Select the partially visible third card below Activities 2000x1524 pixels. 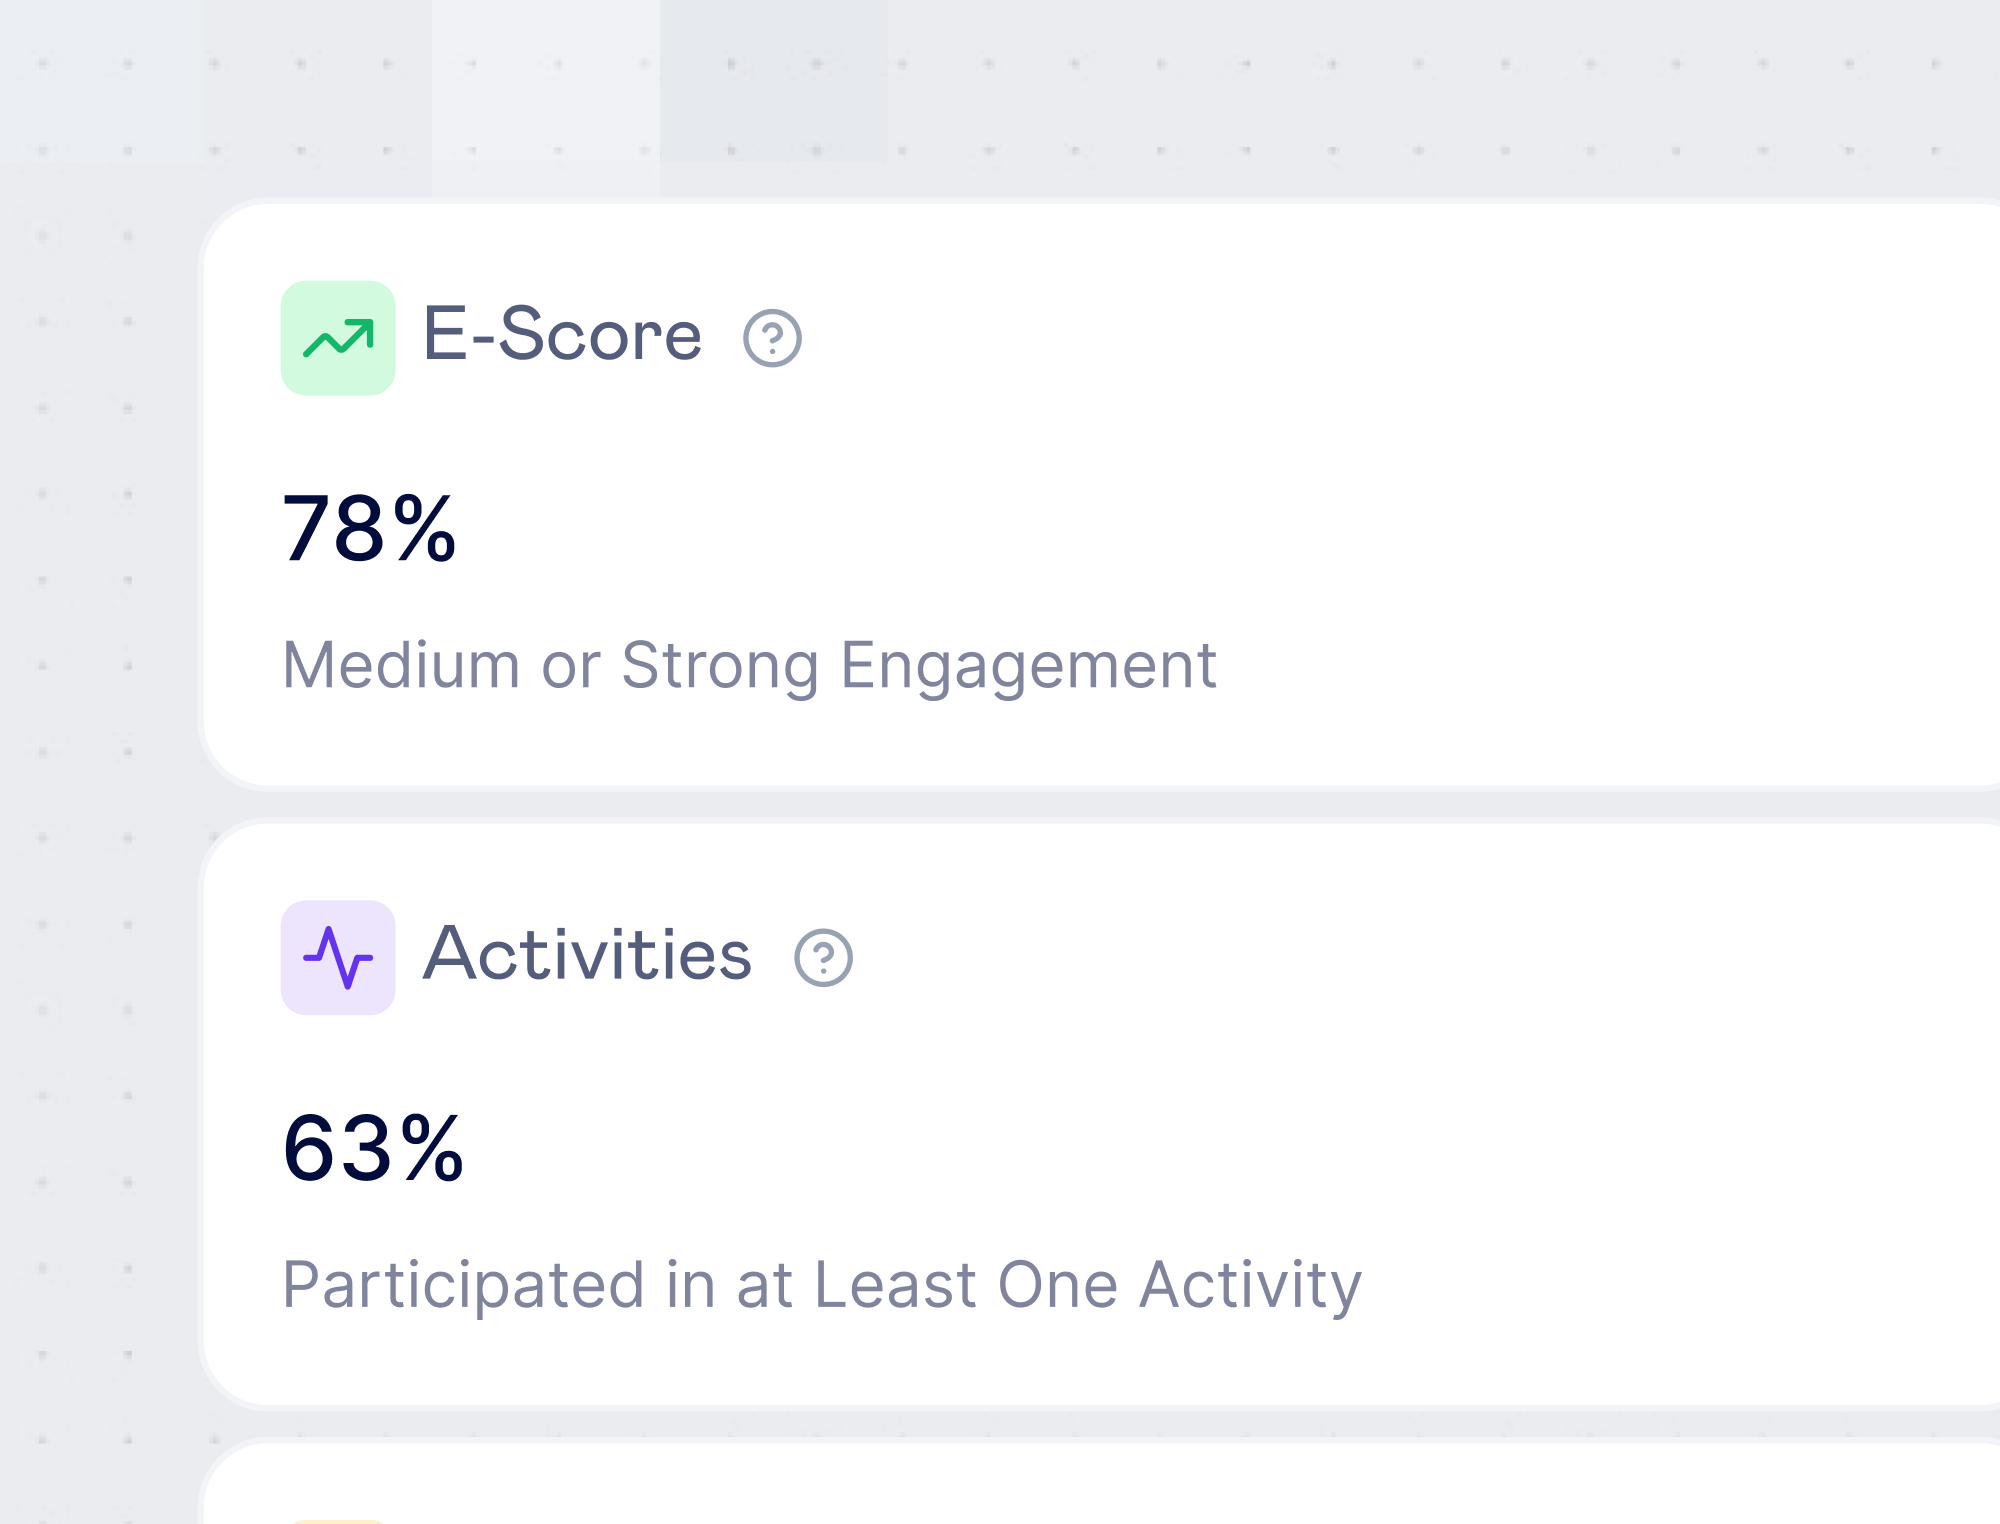[x=1100, y=1481]
